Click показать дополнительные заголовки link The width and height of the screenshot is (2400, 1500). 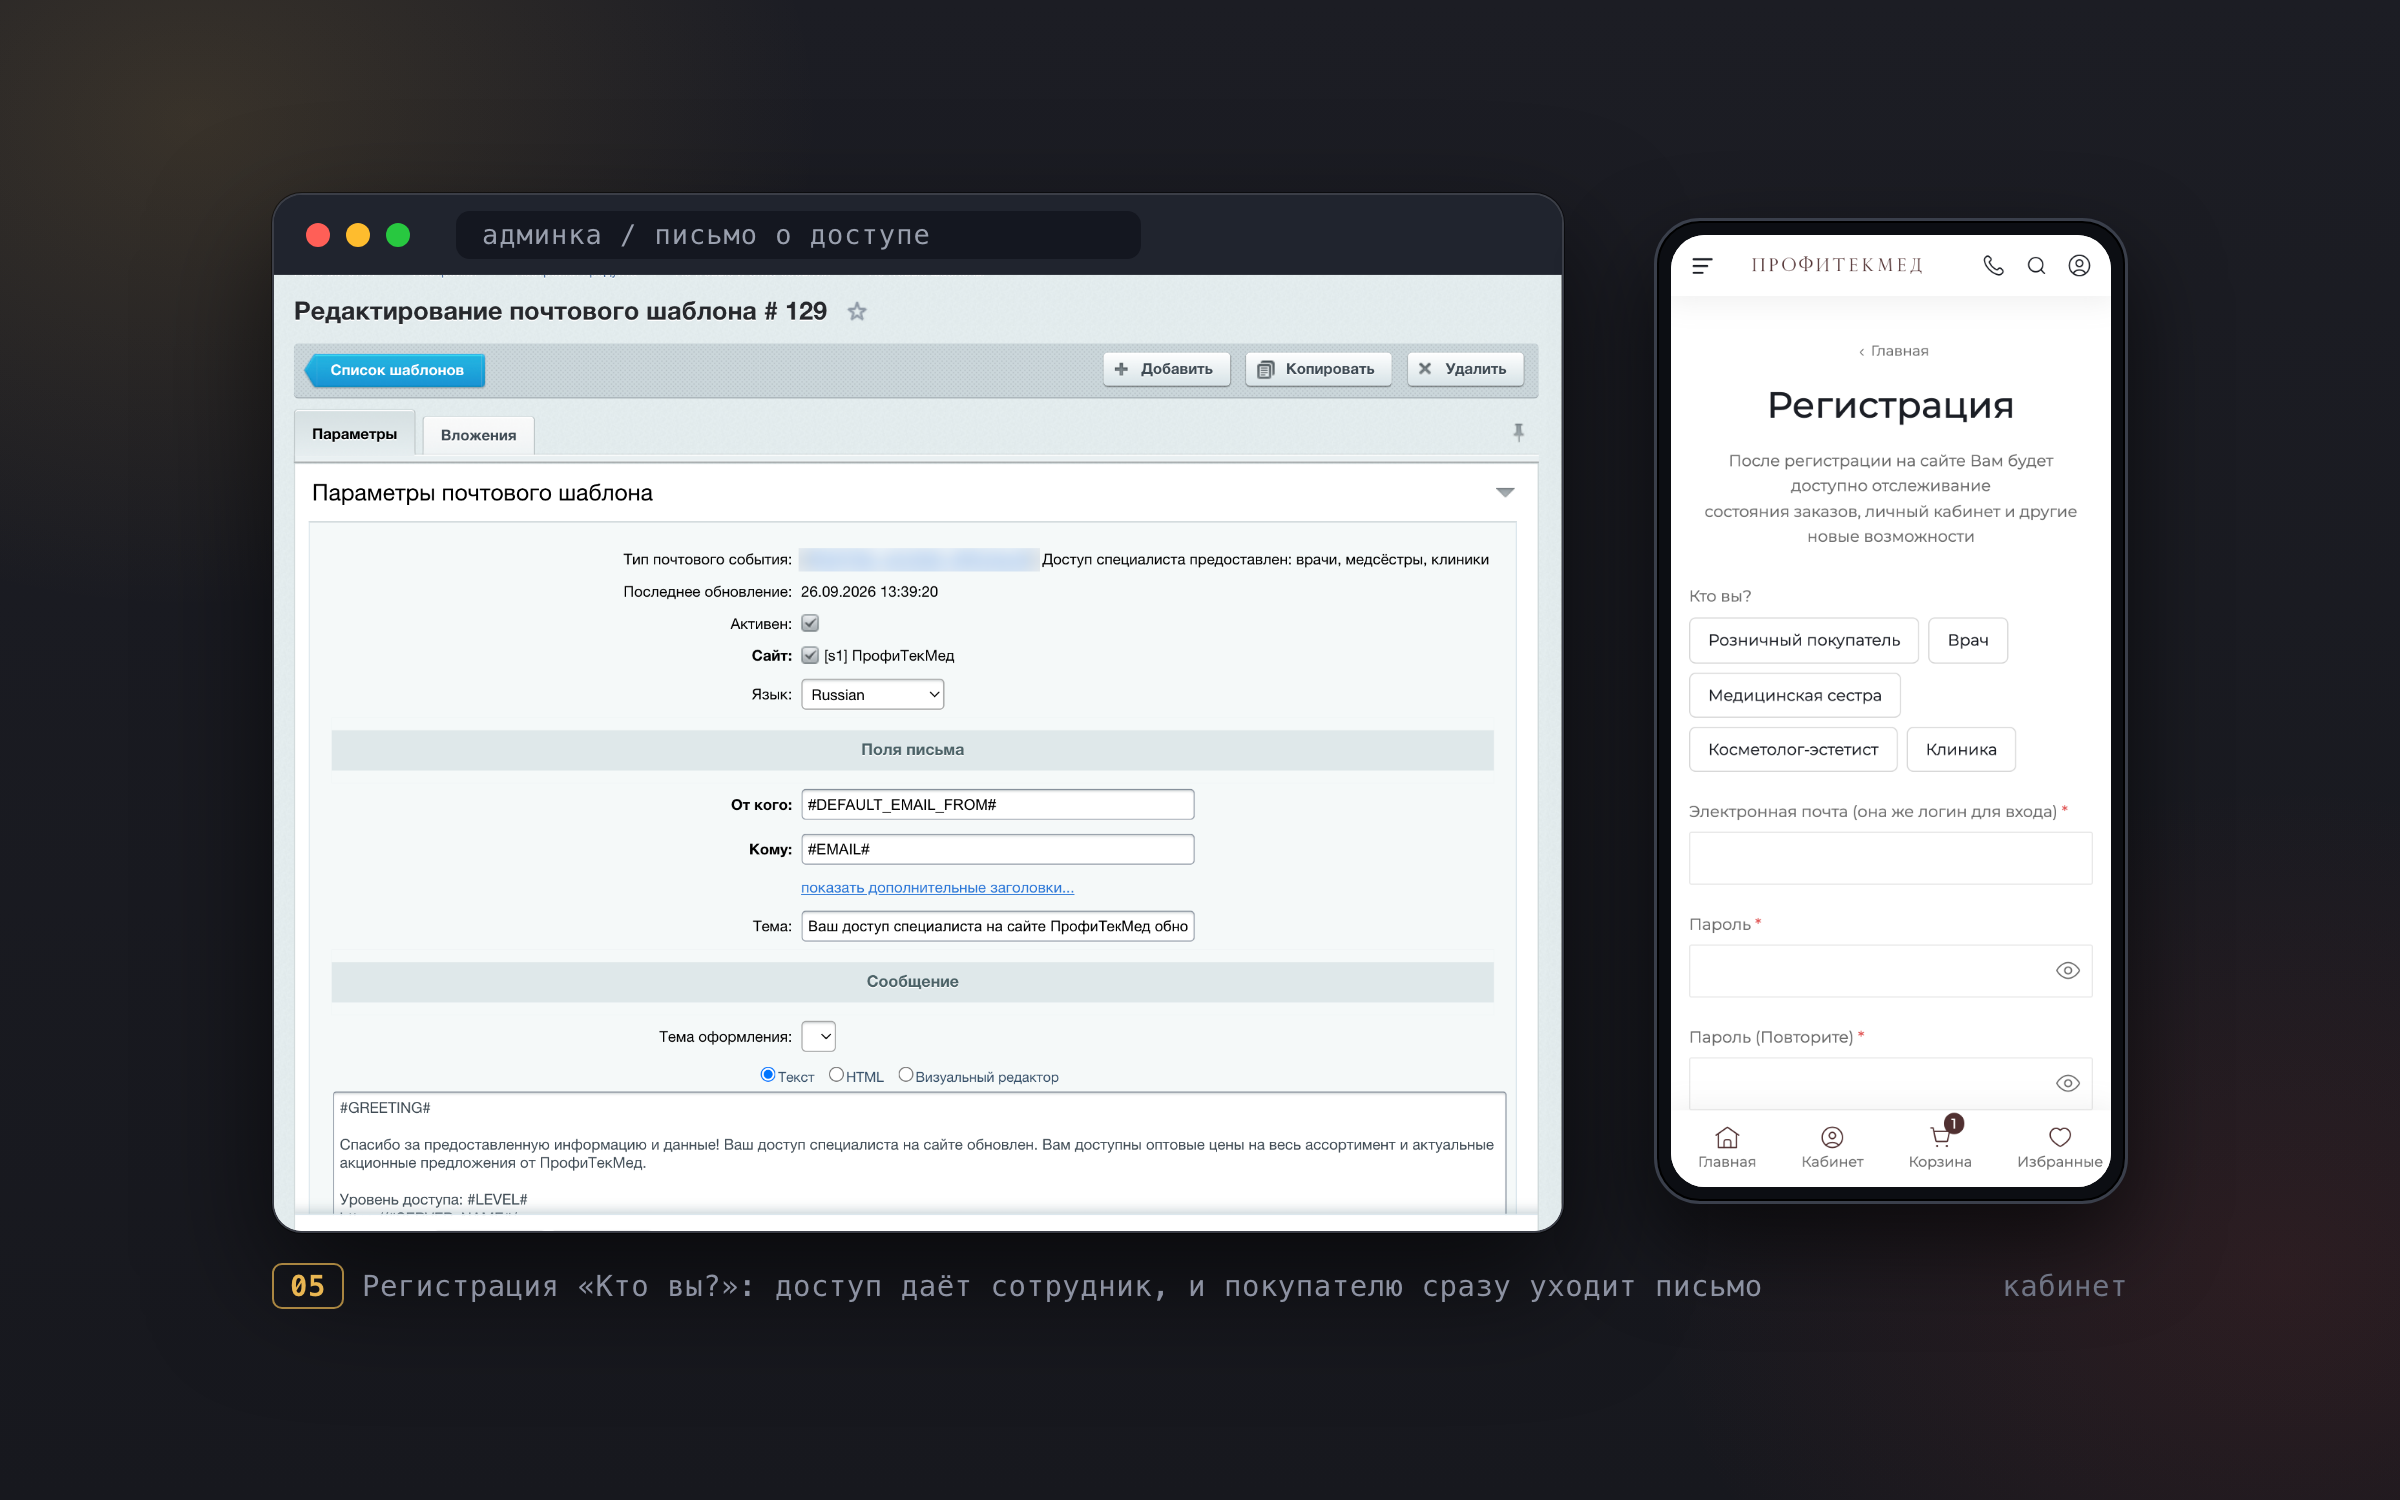click(x=937, y=888)
